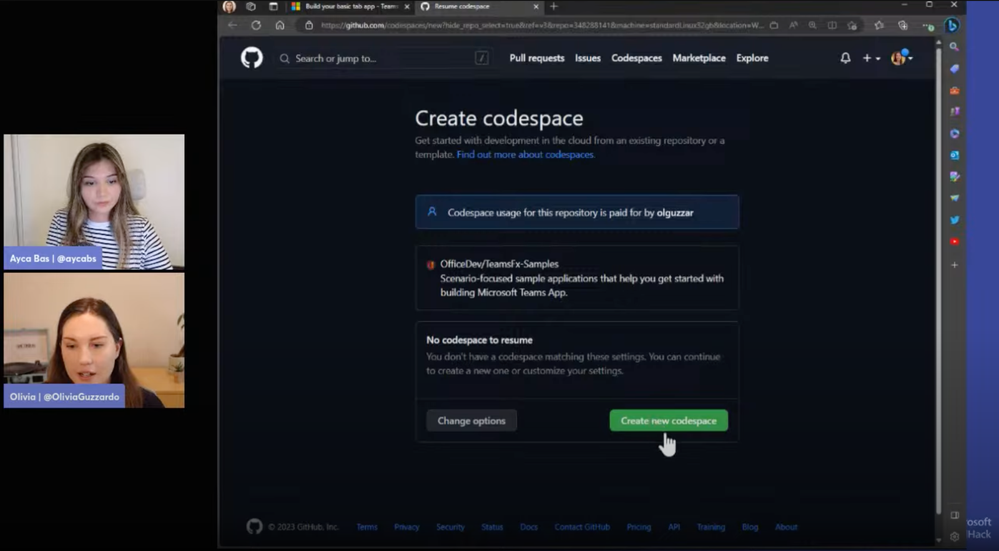Screen dimensions: 999x551
Task: Open Pricing footer link
Action: 639,527
